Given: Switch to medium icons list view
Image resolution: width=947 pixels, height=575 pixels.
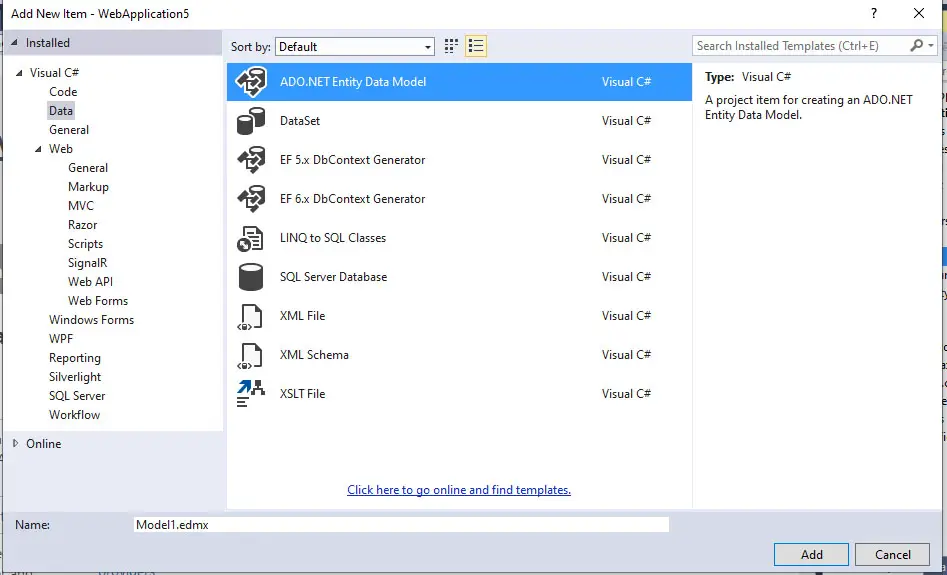Looking at the screenshot, I should tap(476, 46).
